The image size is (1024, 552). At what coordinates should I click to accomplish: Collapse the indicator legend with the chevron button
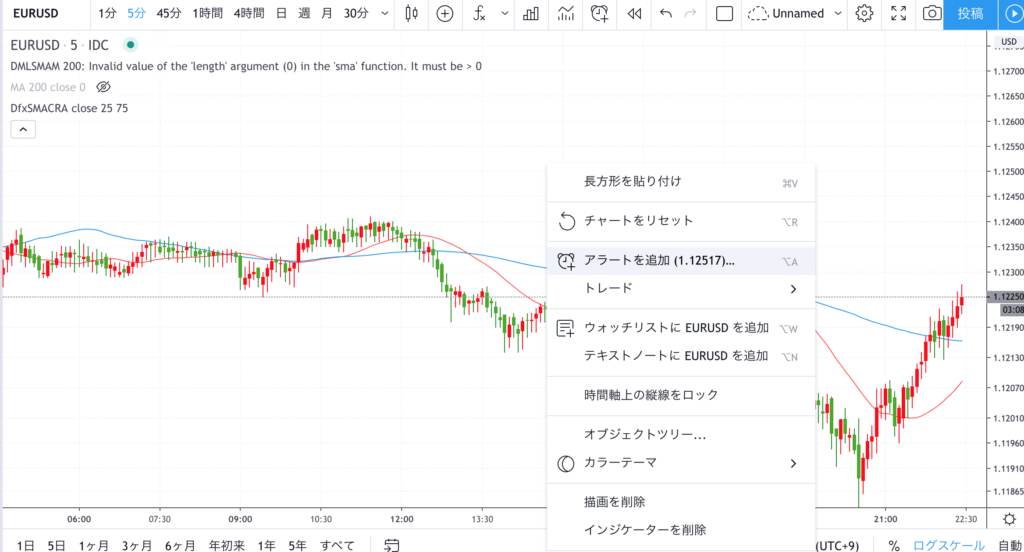pyautogui.click(x=23, y=129)
